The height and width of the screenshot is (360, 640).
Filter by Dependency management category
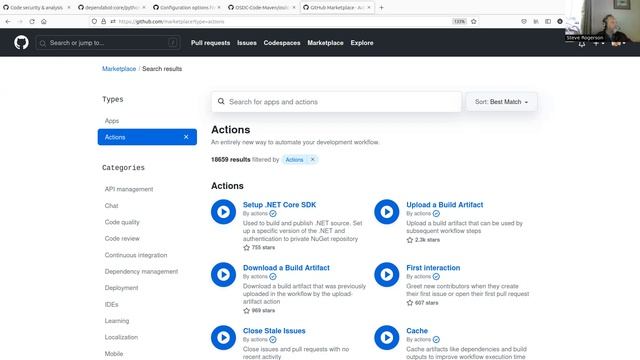click(141, 271)
